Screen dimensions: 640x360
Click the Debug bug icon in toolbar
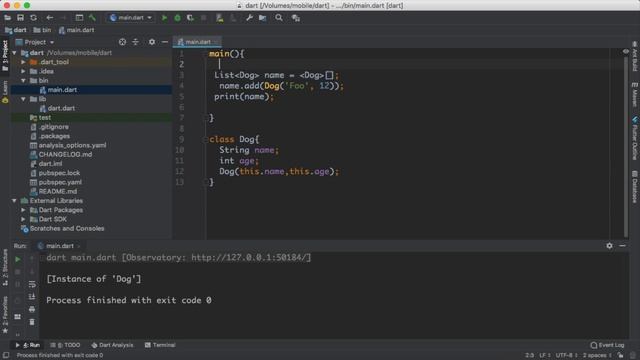tap(177, 18)
